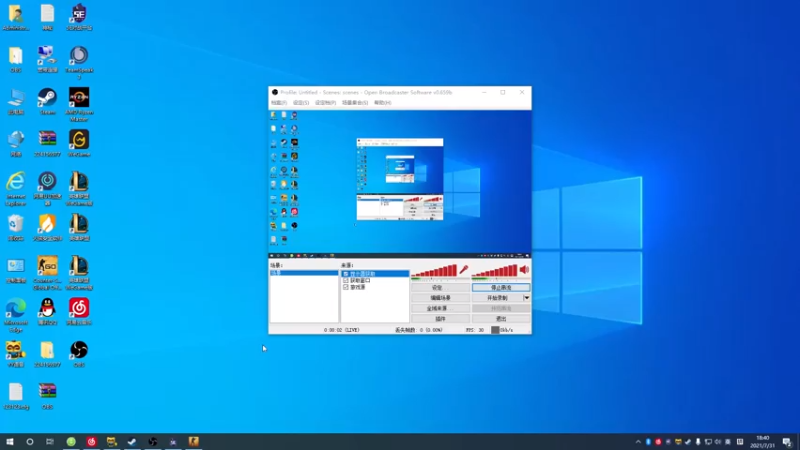Open the YY raccoon desktop shortcut
This screenshot has width=800, height=450.
(16, 354)
